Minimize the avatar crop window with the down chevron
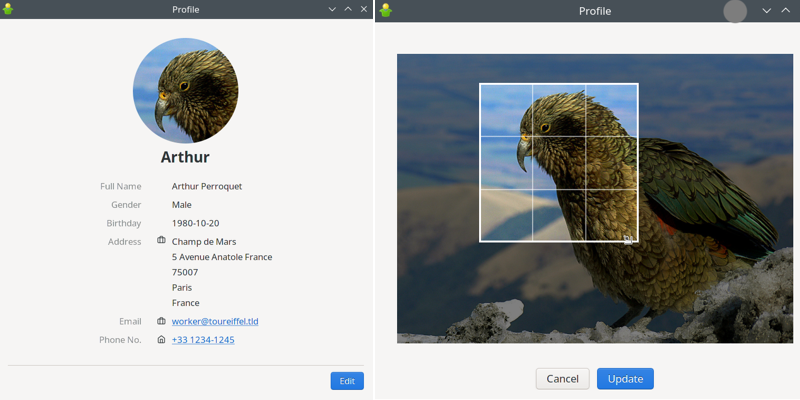The height and width of the screenshot is (400, 800). pos(766,11)
